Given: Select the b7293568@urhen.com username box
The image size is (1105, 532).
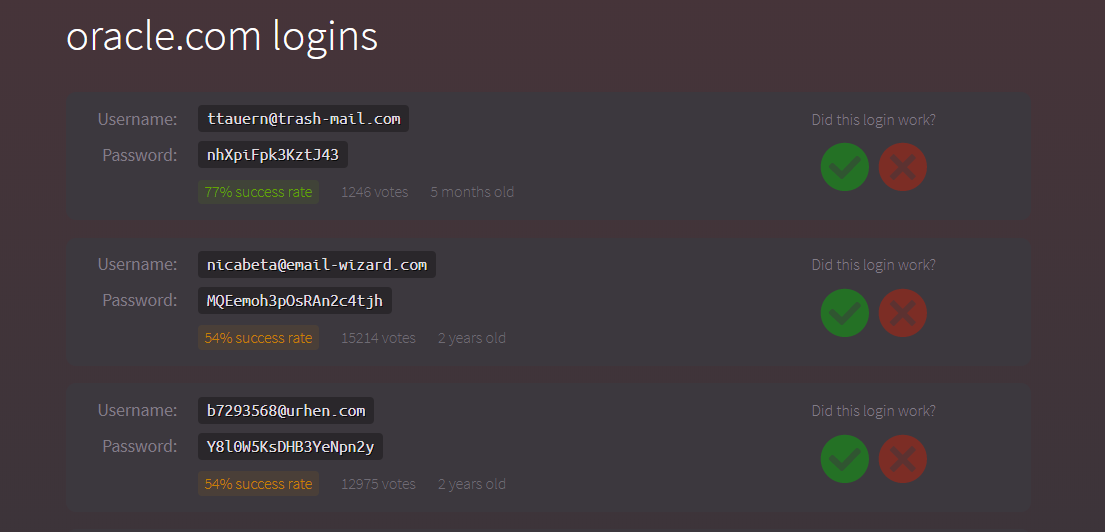Looking at the screenshot, I should point(286,410).
